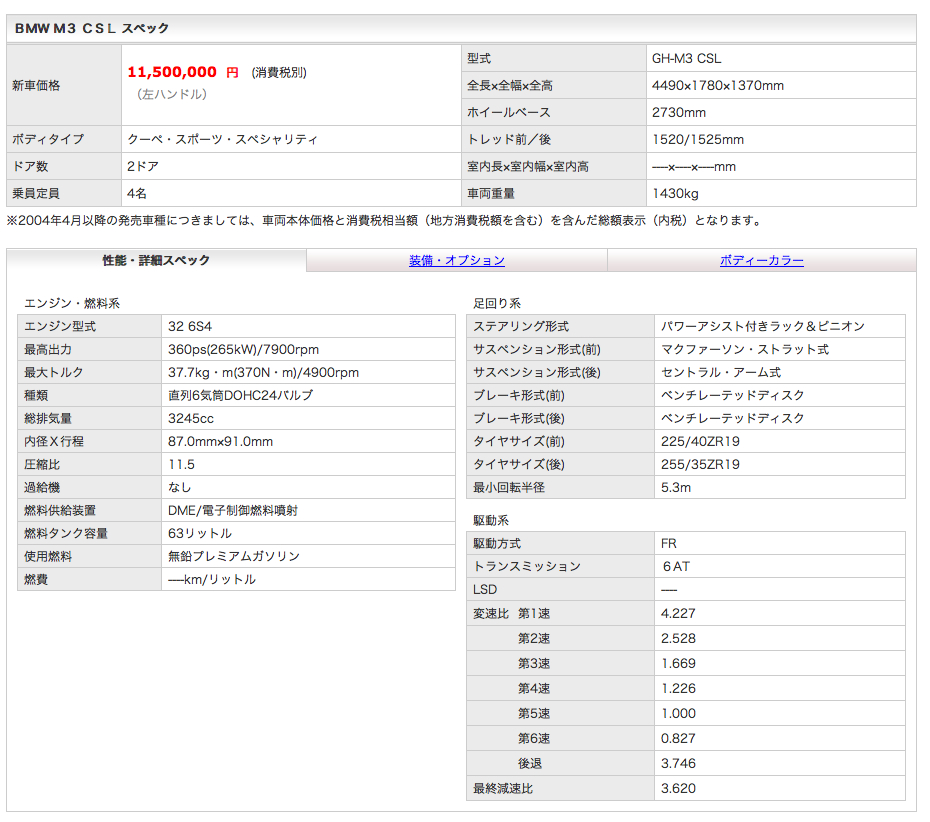Click the 255/35ZR19 rear tire size
The image size is (930, 822).
coord(700,464)
